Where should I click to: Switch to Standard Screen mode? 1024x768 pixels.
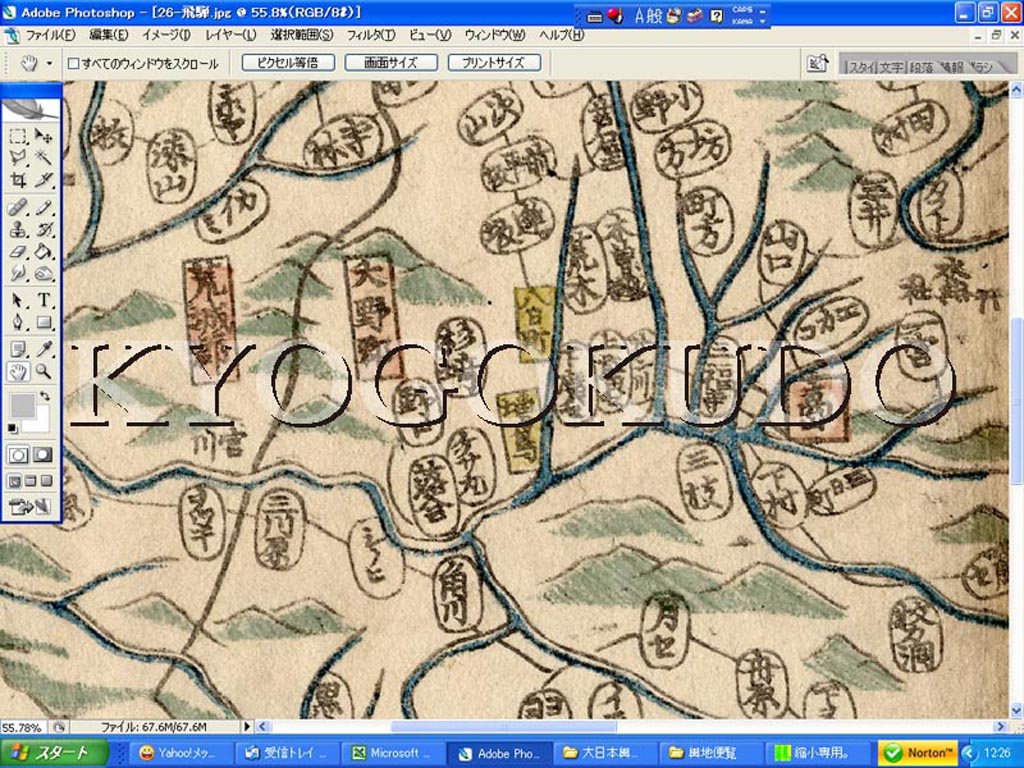[14, 481]
